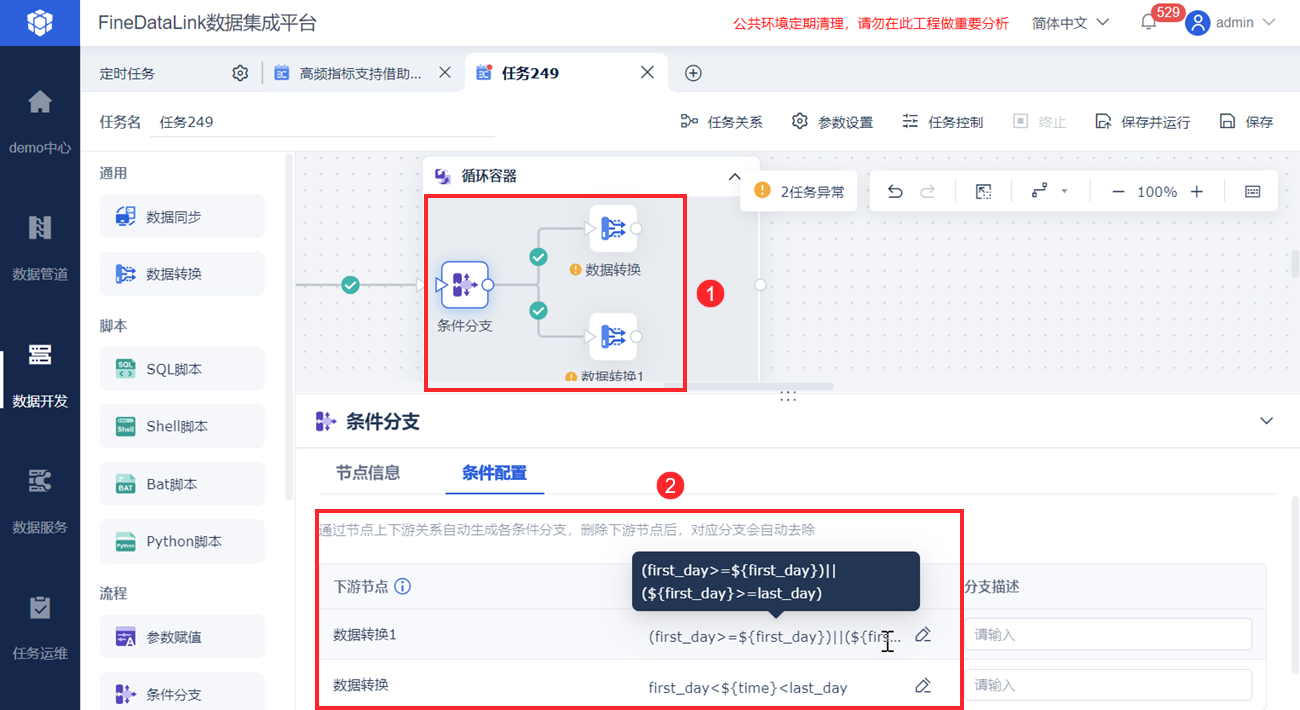Undo the last canvas action
The image size is (1300, 710).
tap(895, 192)
